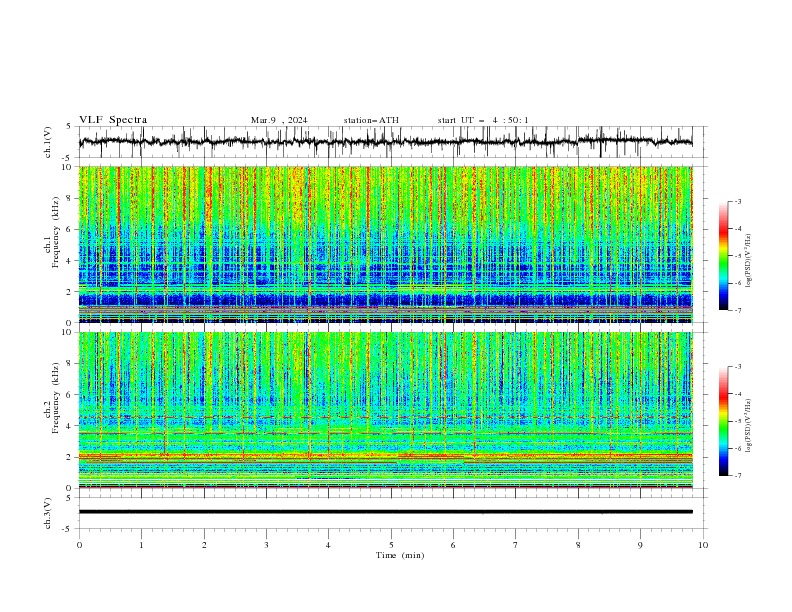This screenshot has width=792, height=612.
Task: Click the "-5" tick on ch.1 color bar
Action: 737,256
